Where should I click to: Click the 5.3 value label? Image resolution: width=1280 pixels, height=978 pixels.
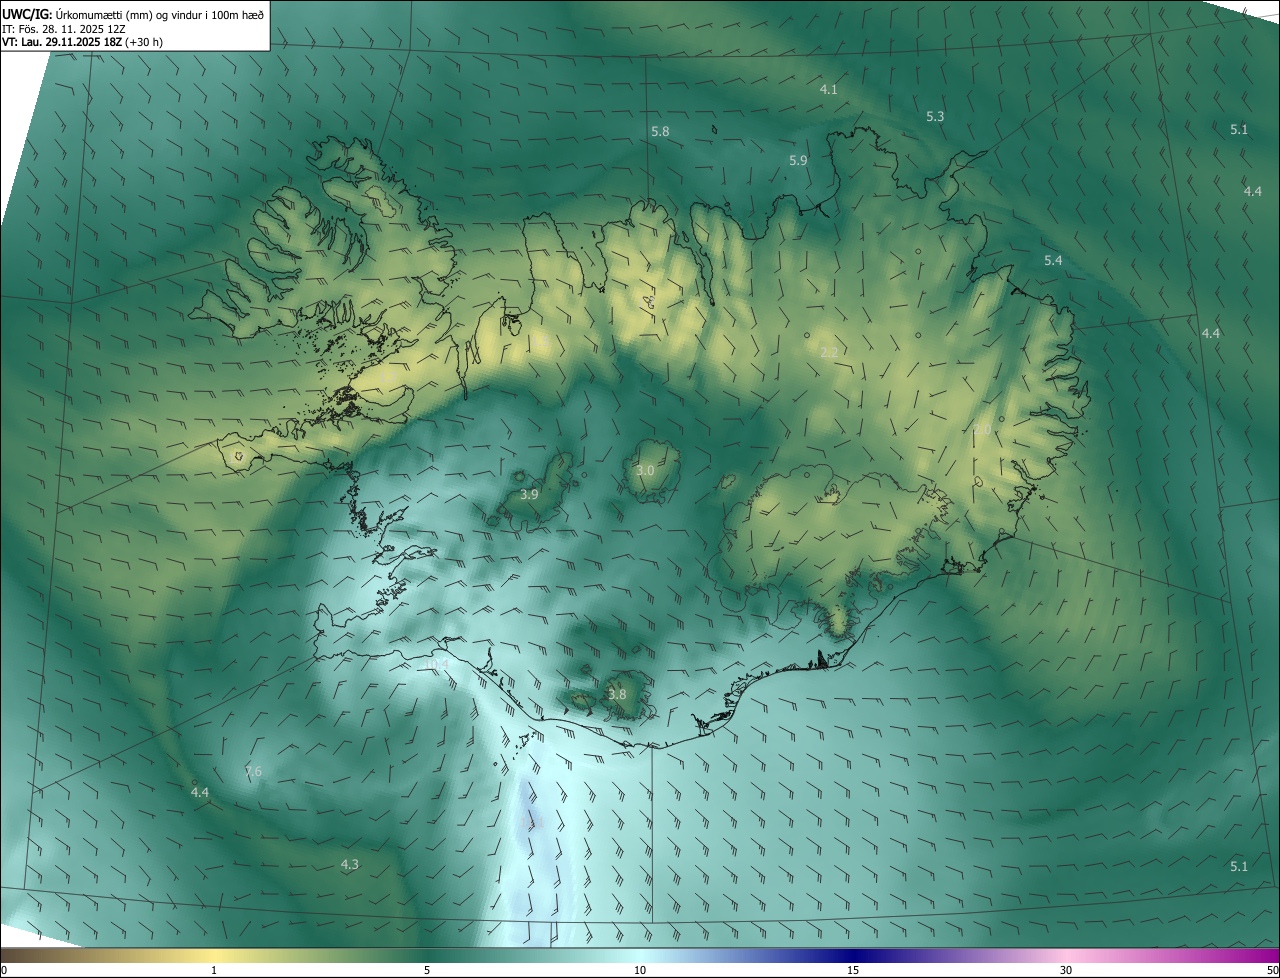point(935,117)
